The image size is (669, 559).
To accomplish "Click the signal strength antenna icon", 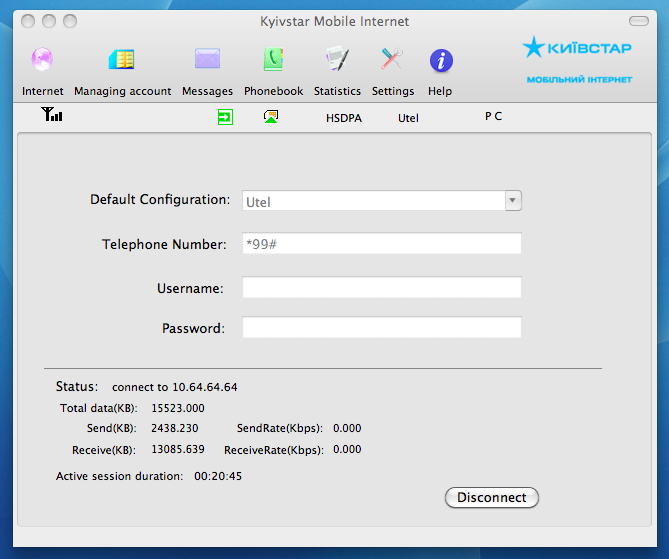I will point(52,114).
